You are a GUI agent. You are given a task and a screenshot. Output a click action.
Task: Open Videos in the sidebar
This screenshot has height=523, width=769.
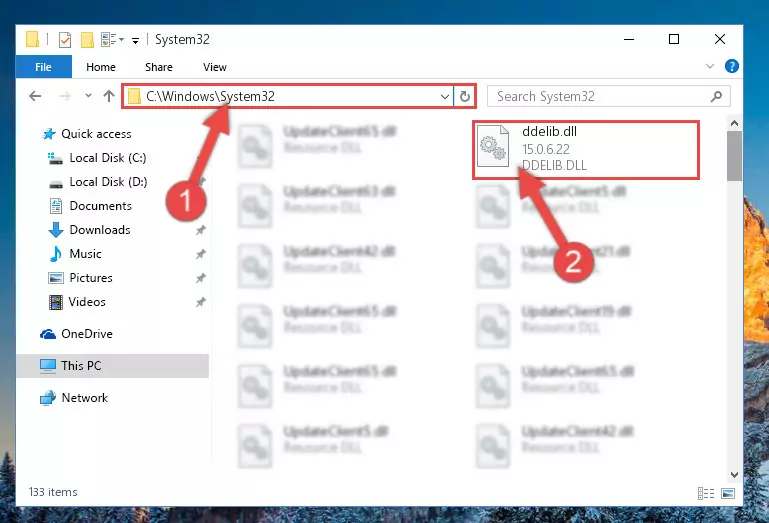(x=87, y=302)
